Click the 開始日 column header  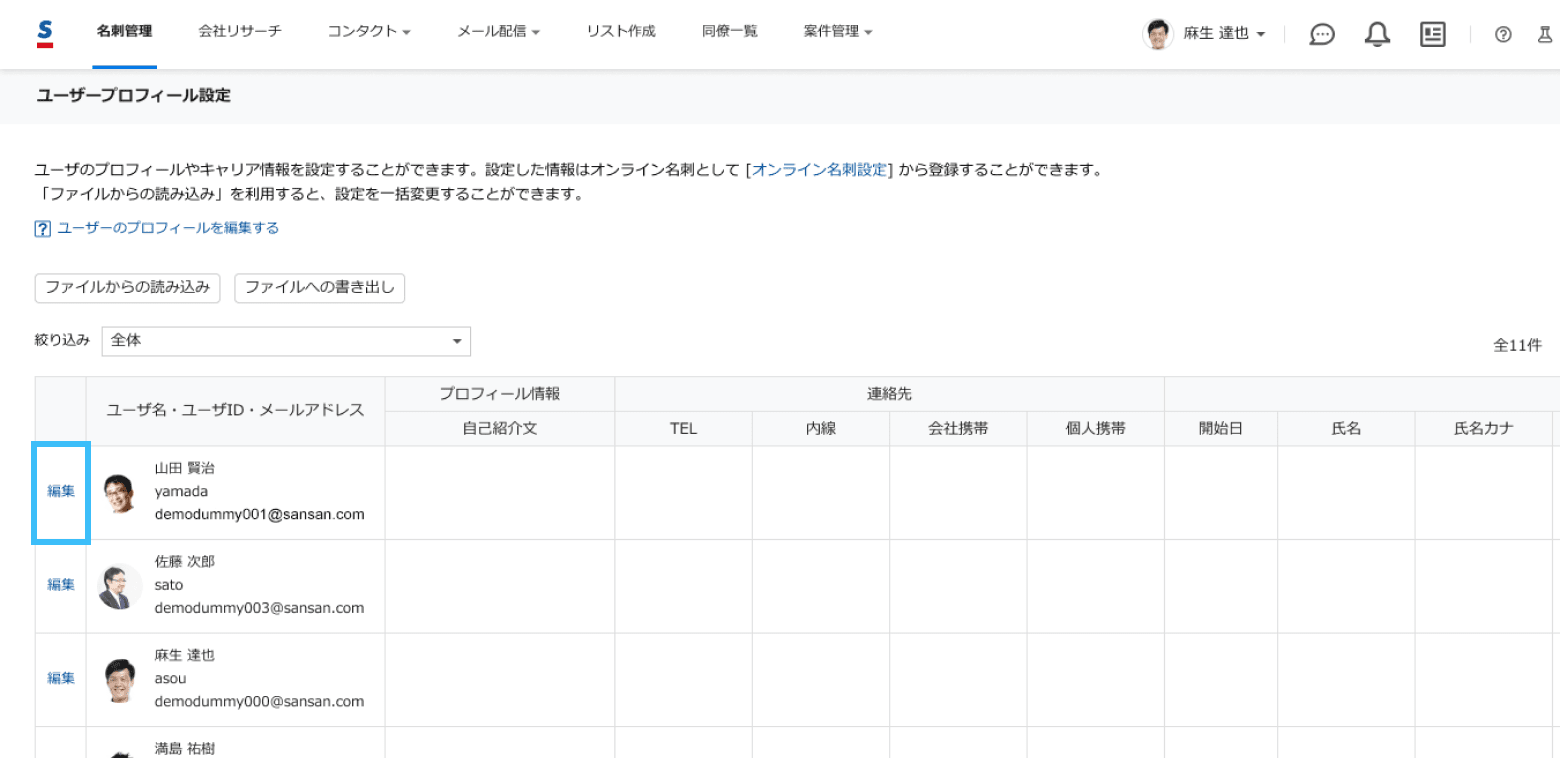1220,429
